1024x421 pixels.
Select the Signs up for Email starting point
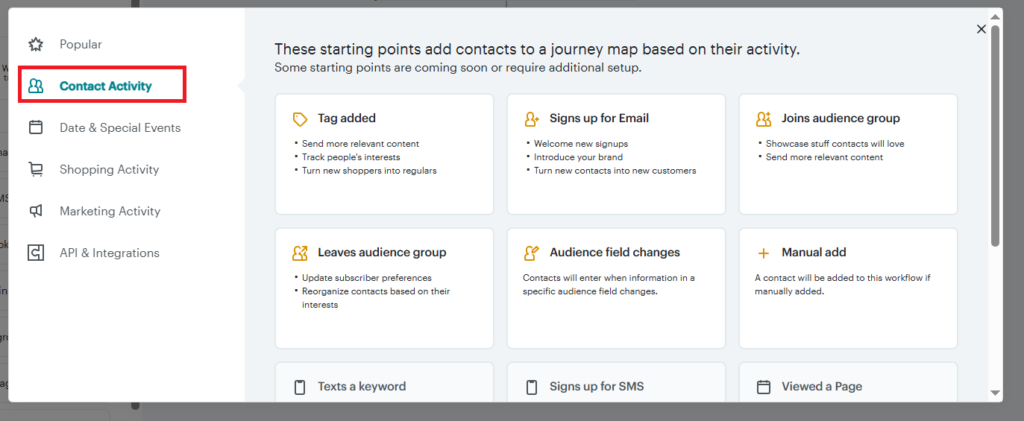click(x=616, y=153)
